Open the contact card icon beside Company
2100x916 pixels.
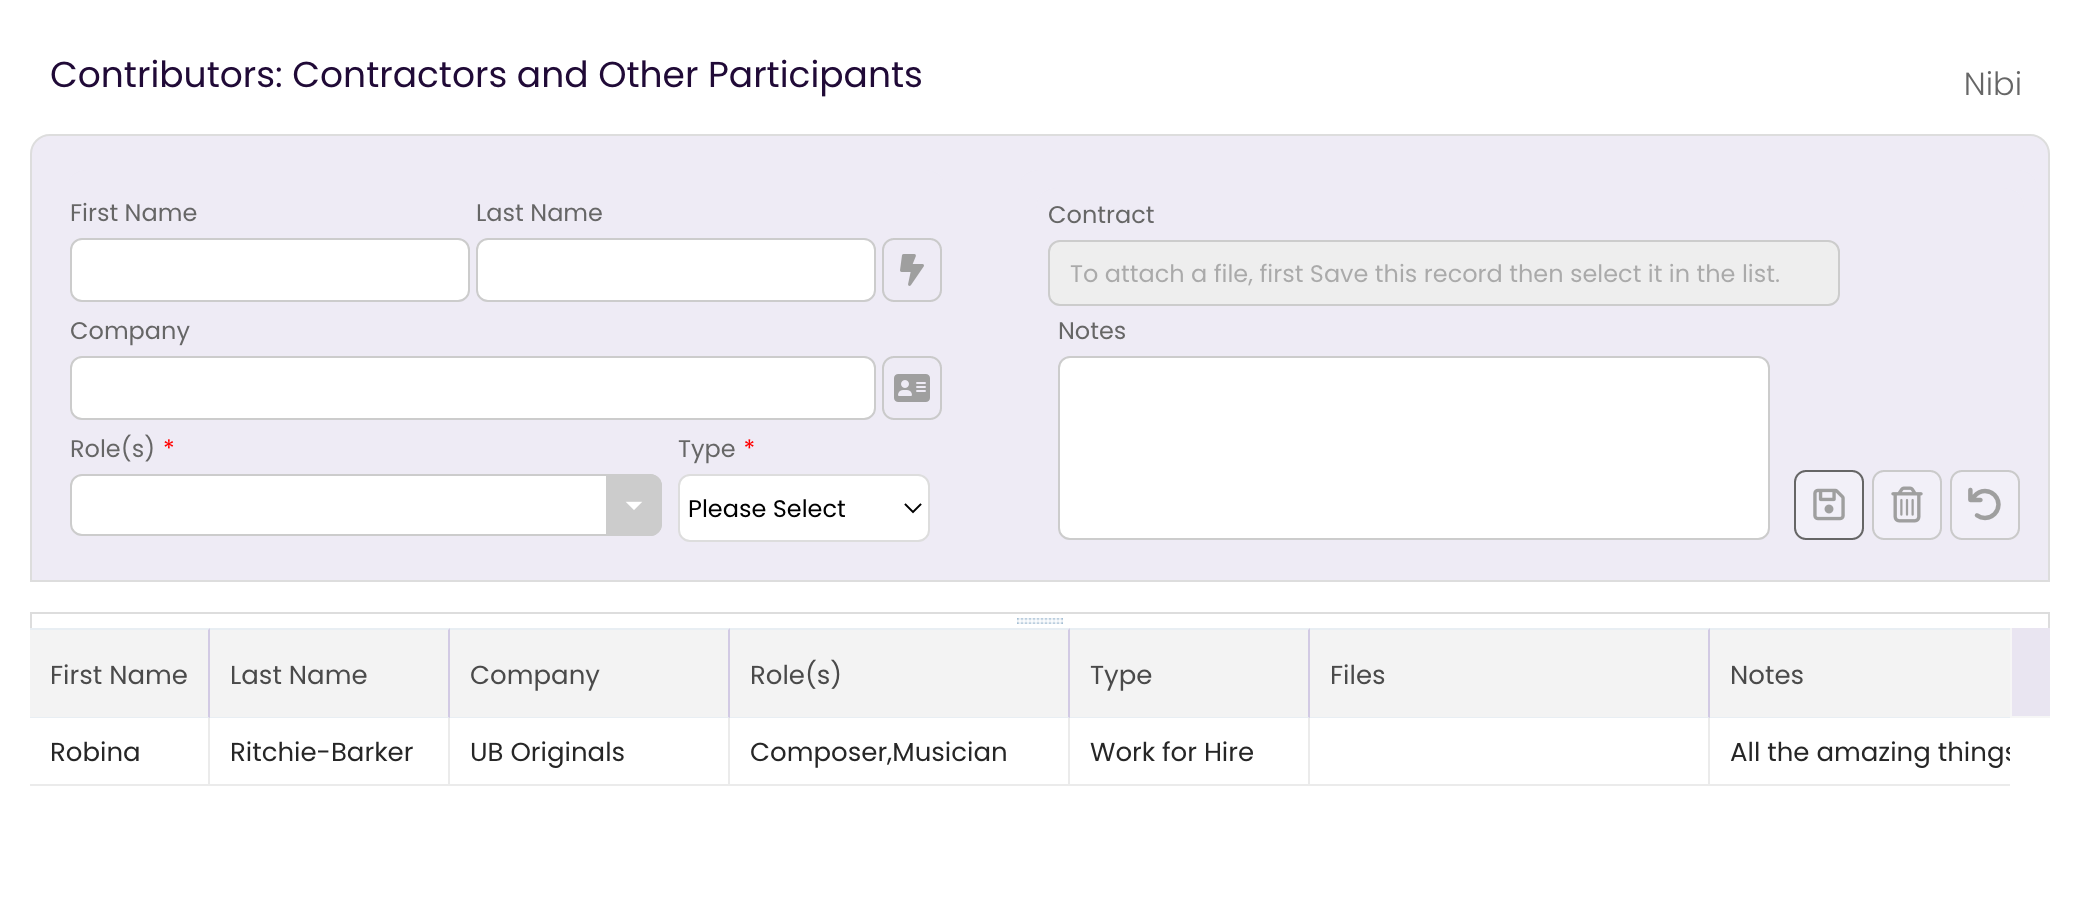[x=911, y=388]
